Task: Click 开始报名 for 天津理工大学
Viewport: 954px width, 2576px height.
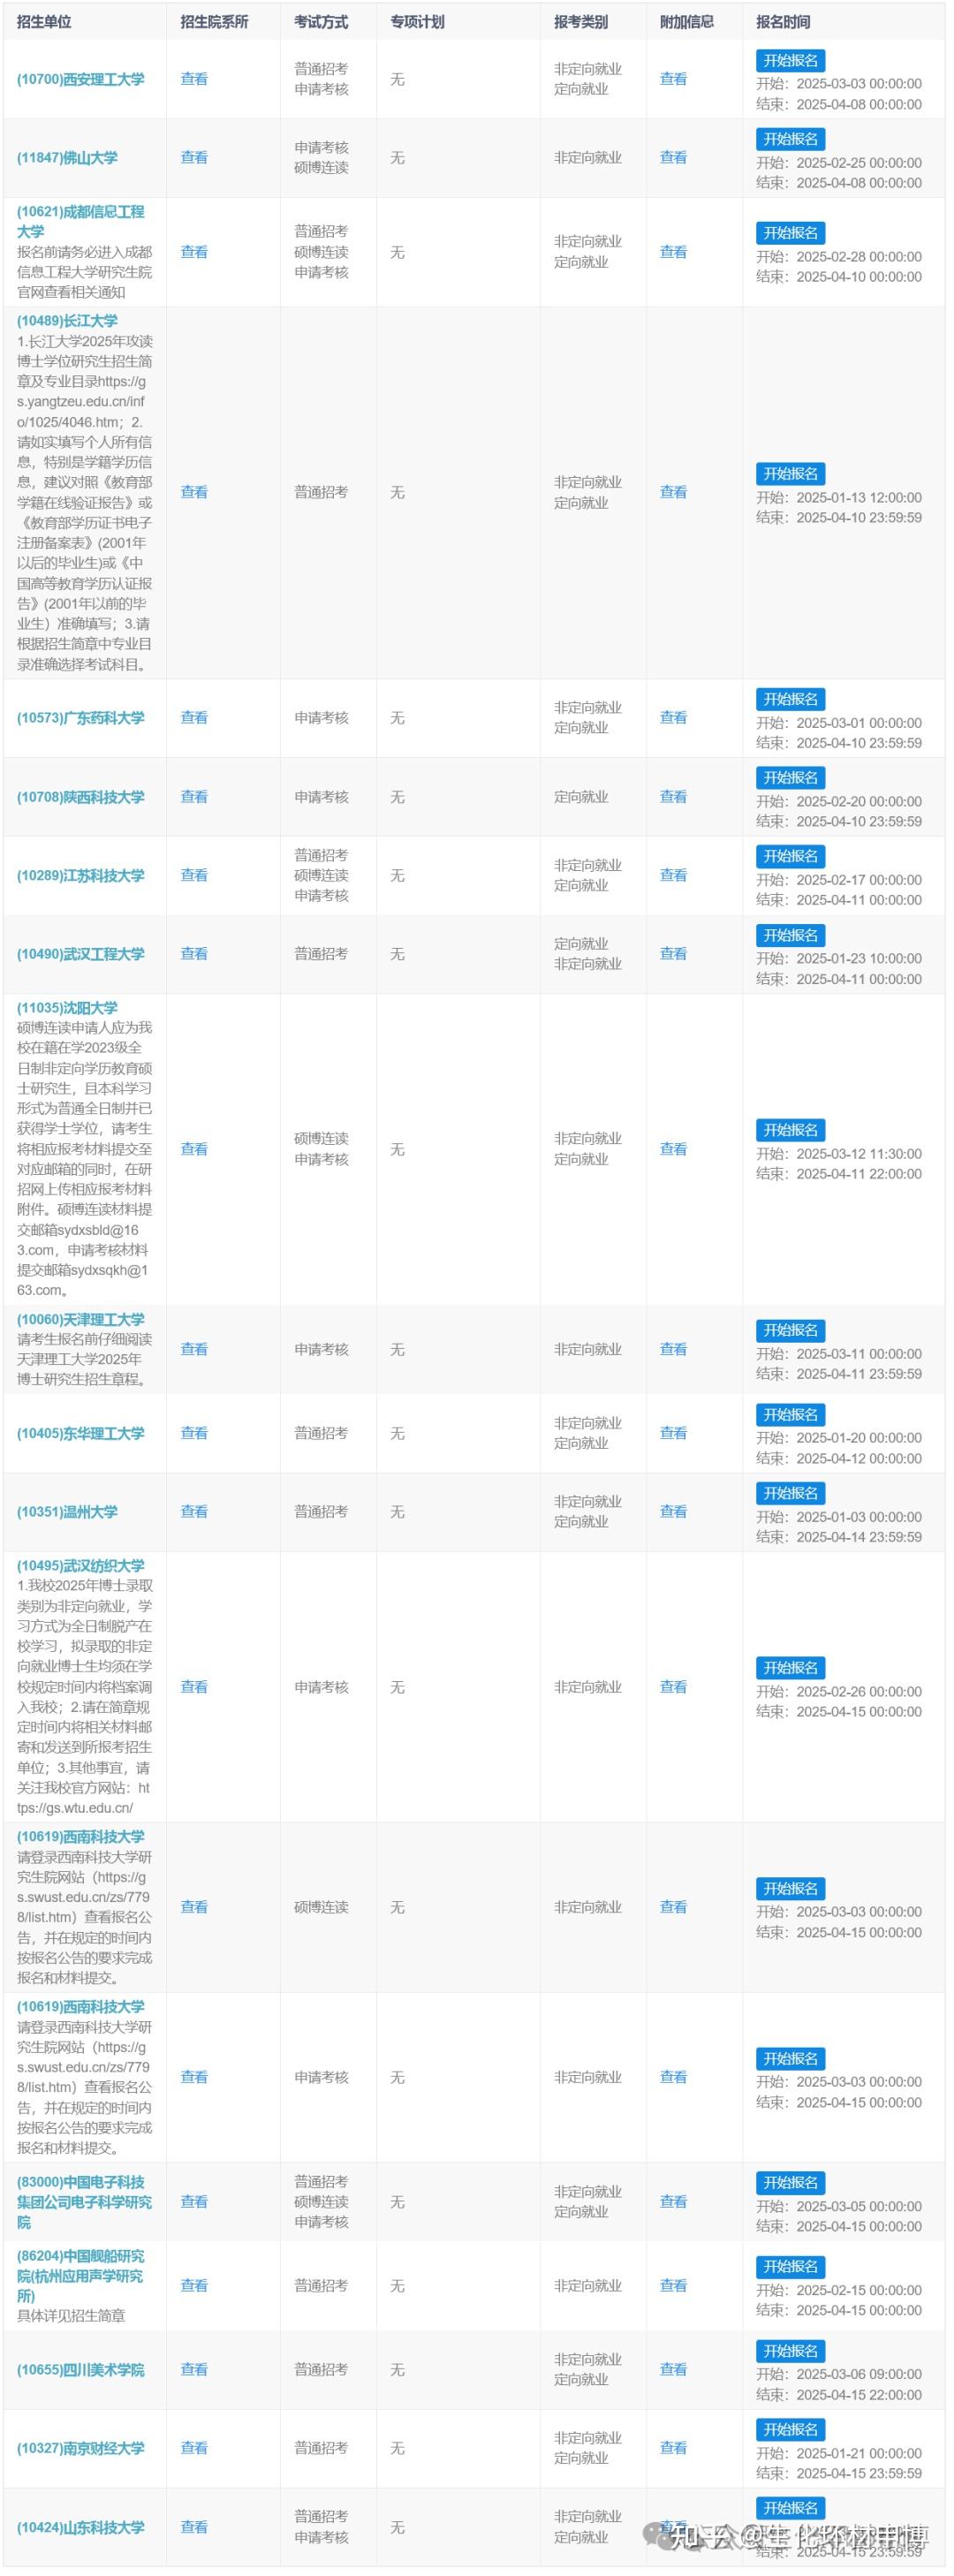Action: tap(790, 1330)
